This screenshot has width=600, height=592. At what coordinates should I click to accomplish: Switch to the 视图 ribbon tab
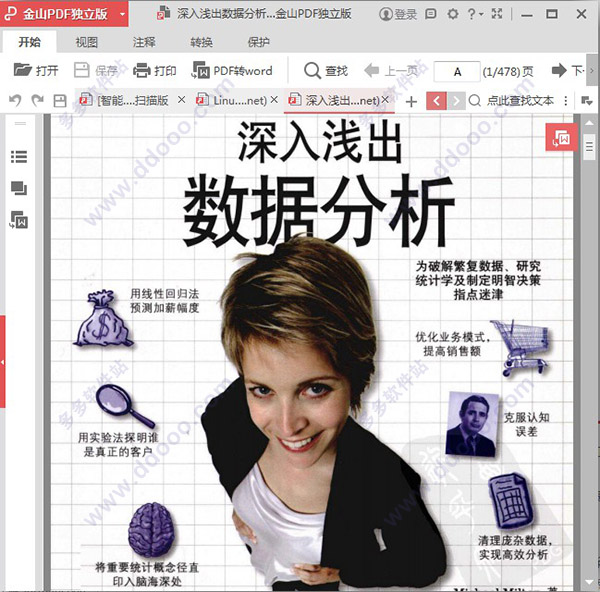coord(86,42)
